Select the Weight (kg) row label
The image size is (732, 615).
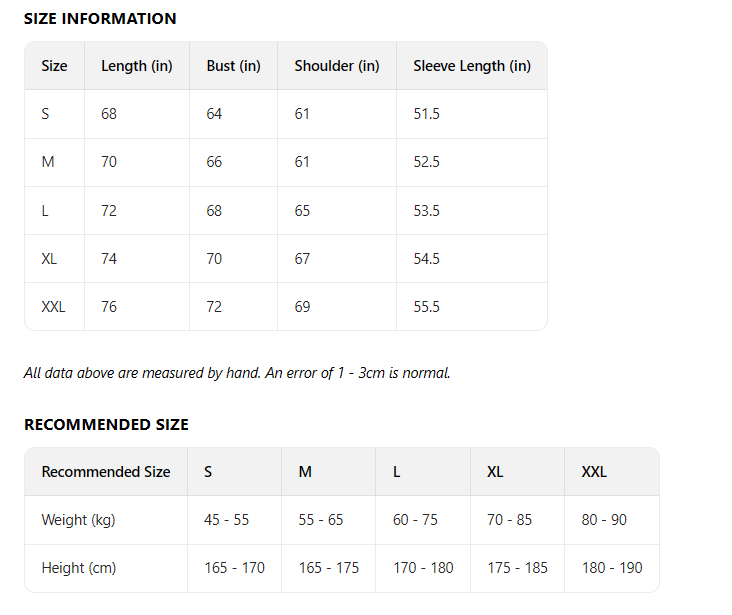point(79,520)
